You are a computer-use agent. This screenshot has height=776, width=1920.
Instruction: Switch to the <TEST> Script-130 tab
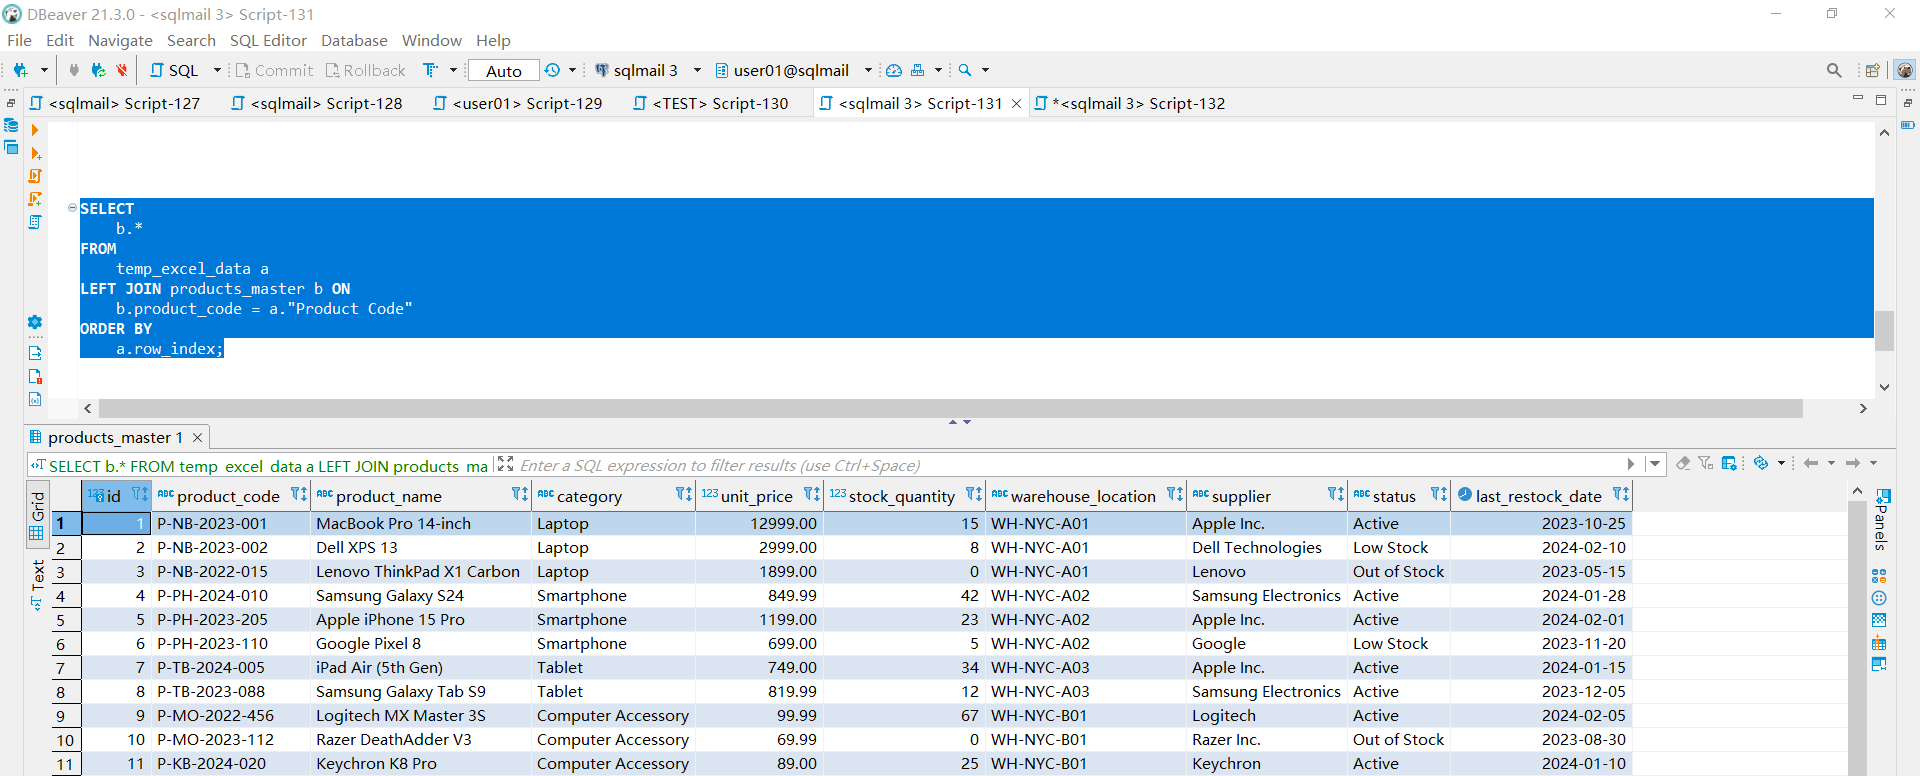[x=710, y=103]
